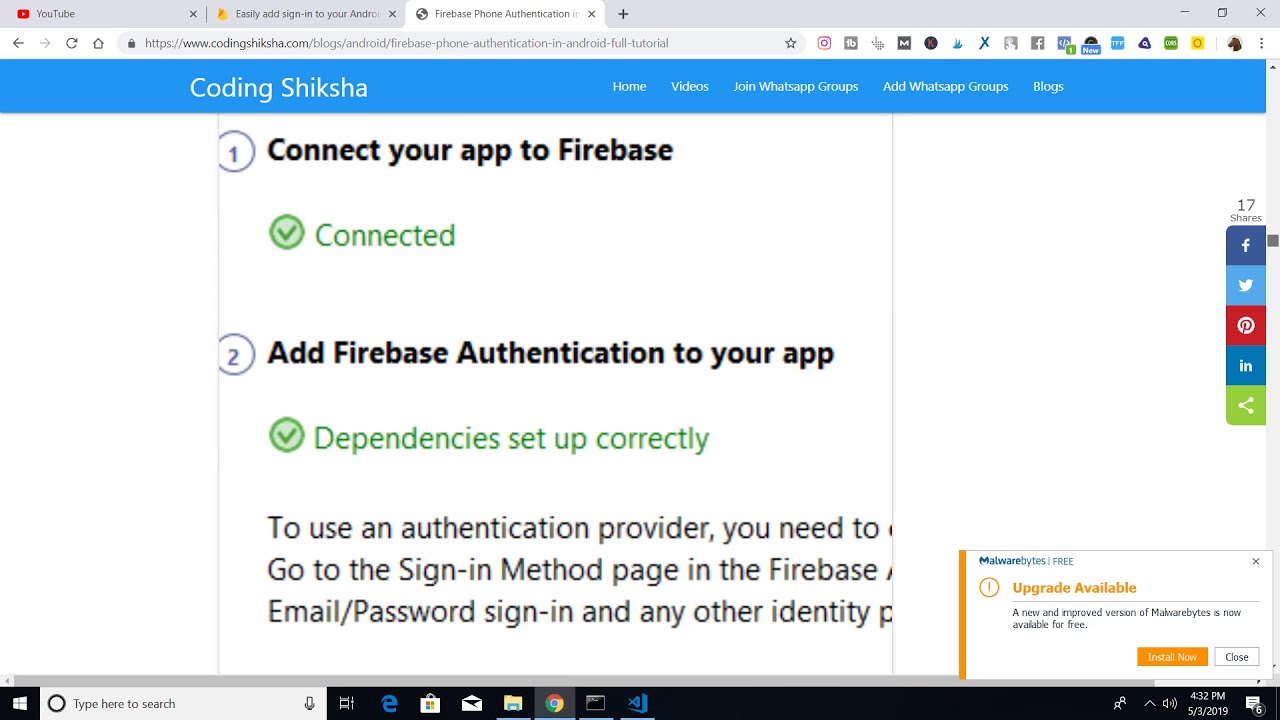Switch to the Easily add sign-in tab
This screenshot has height=720, width=1280.
point(305,14)
